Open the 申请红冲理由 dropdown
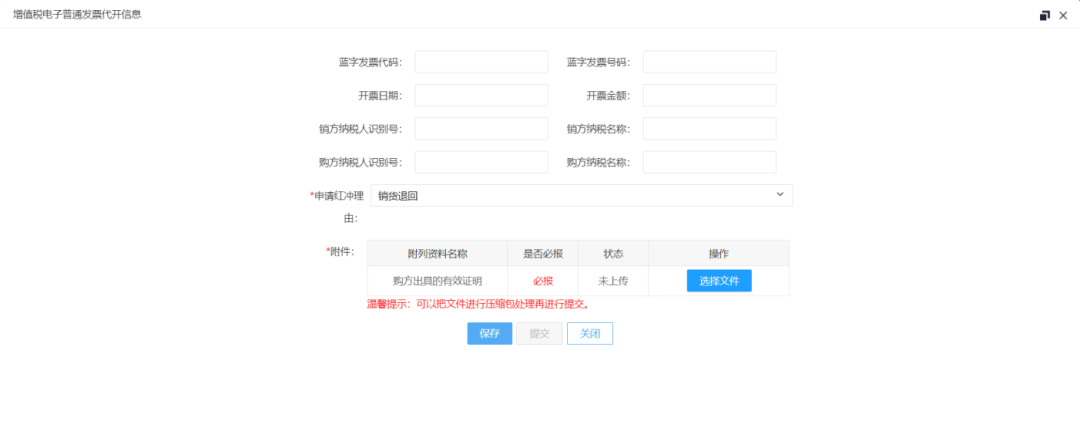The image size is (1080, 431). click(581, 196)
